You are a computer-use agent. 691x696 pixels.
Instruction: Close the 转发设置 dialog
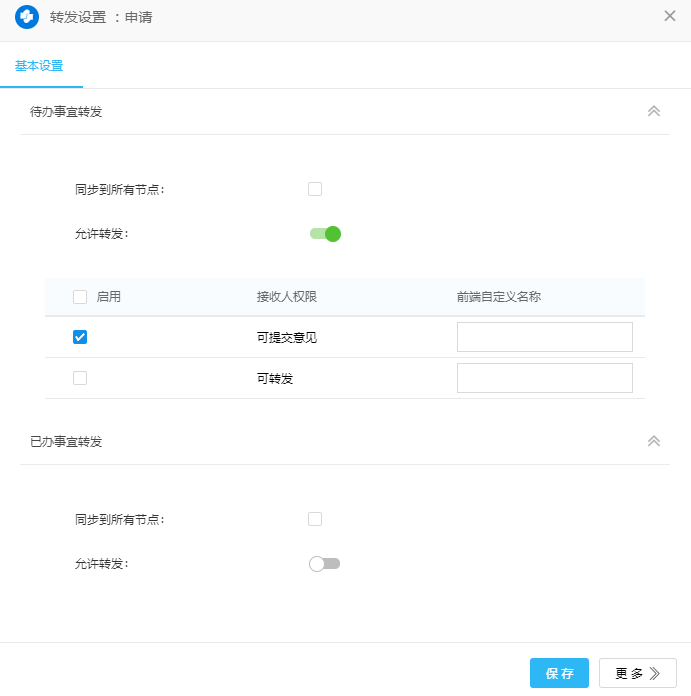pos(670,16)
